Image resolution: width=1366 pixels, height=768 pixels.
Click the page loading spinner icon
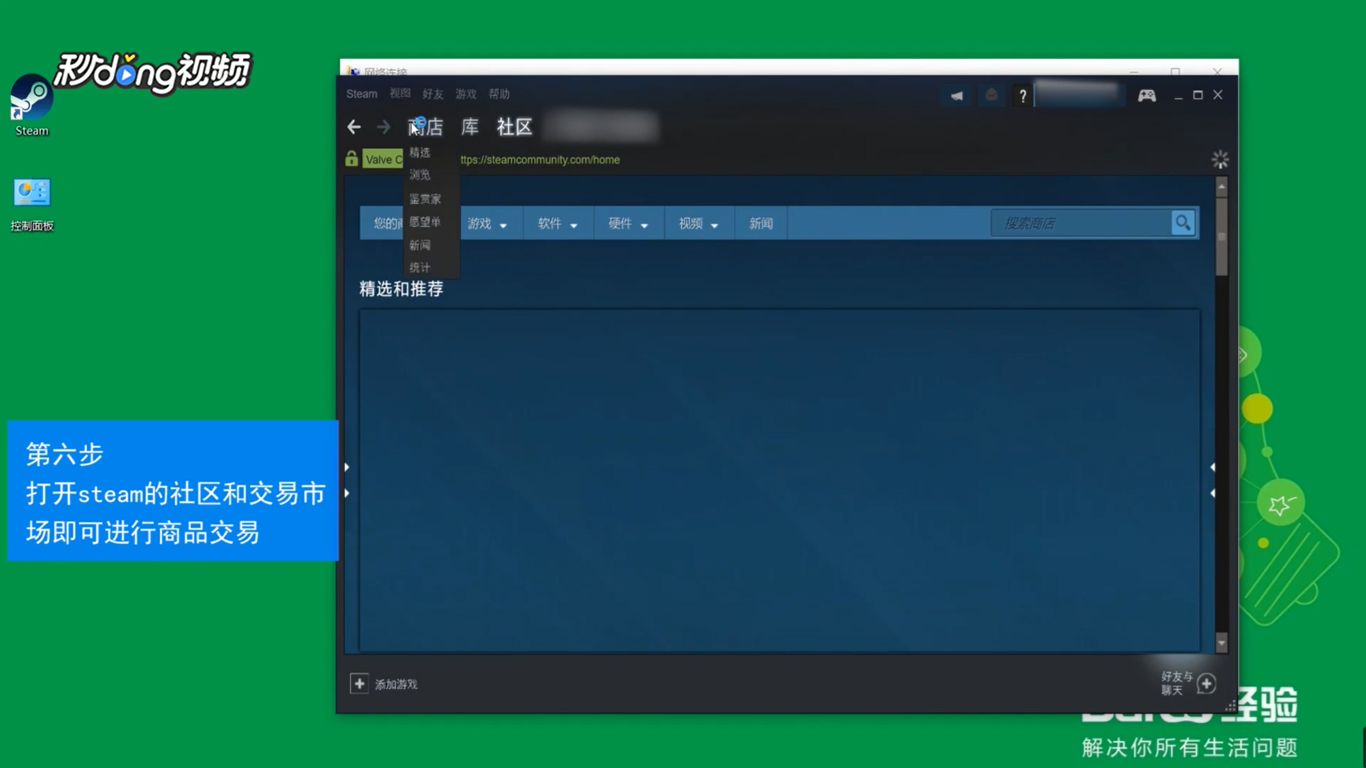1220,160
